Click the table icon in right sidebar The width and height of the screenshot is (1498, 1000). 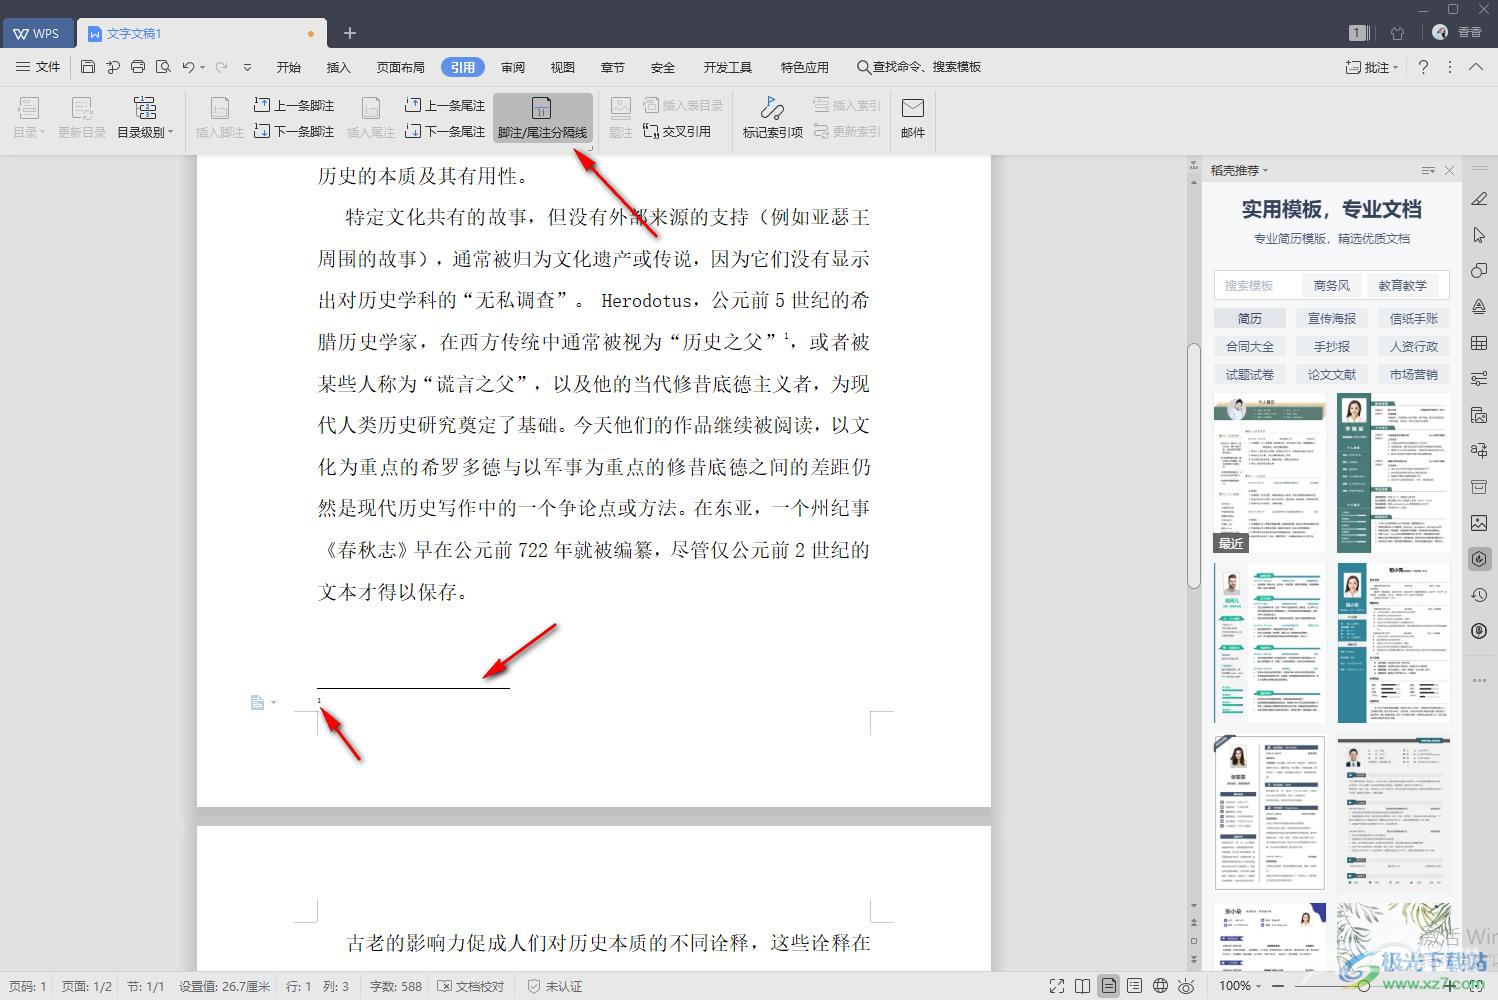click(1479, 343)
